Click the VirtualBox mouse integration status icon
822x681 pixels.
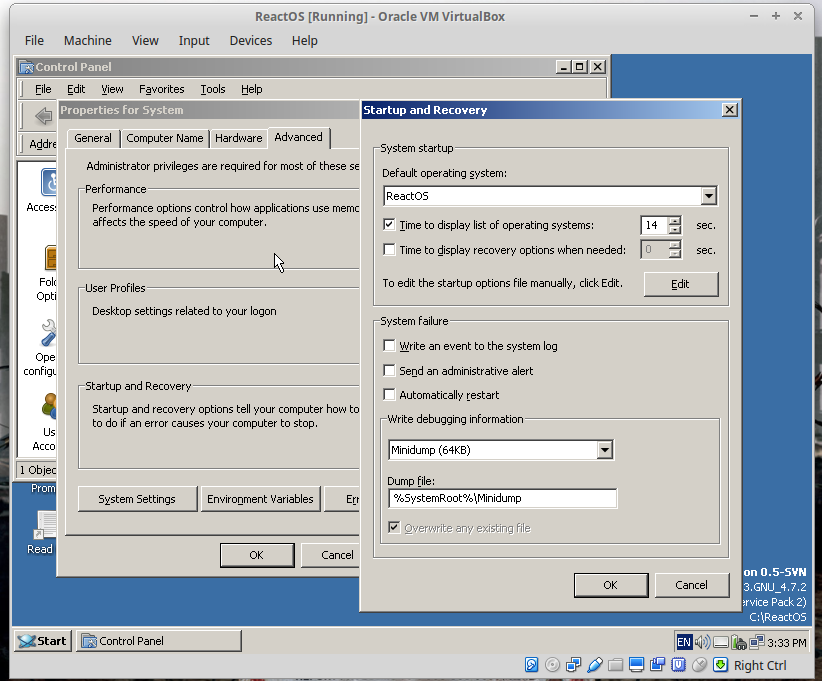[699, 665]
